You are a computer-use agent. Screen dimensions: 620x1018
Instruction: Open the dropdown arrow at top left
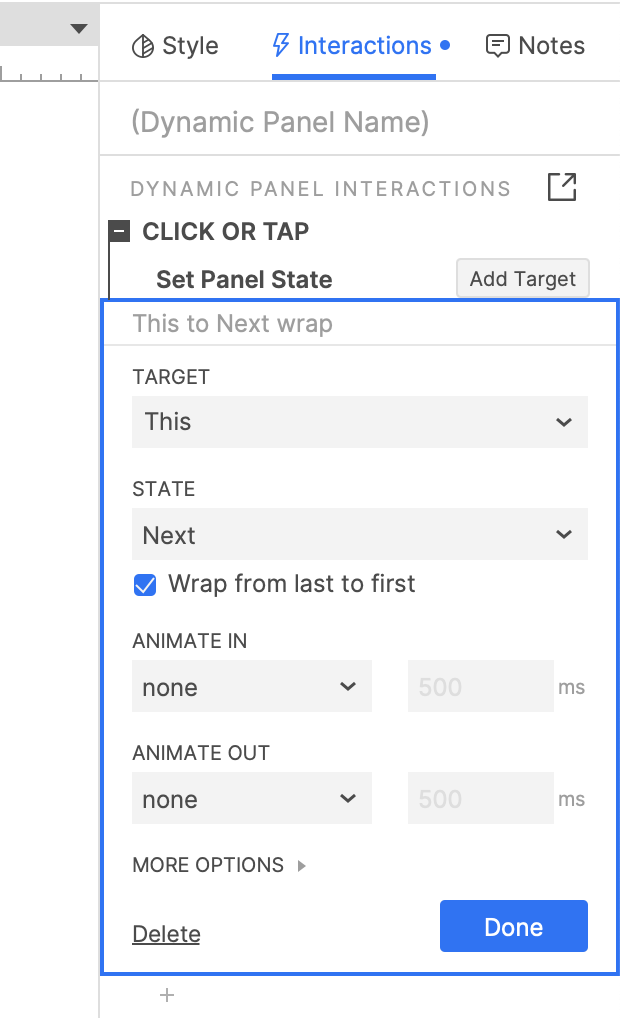[x=79, y=29]
